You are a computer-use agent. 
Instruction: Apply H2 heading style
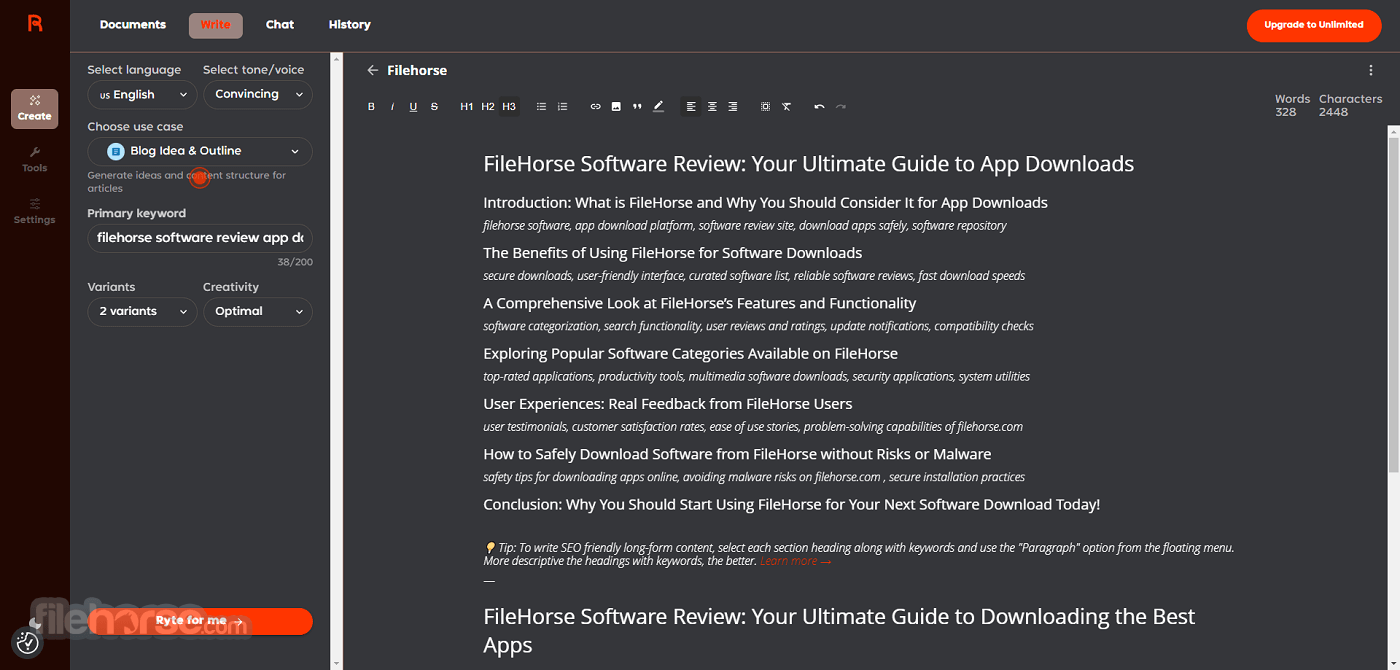click(x=488, y=107)
